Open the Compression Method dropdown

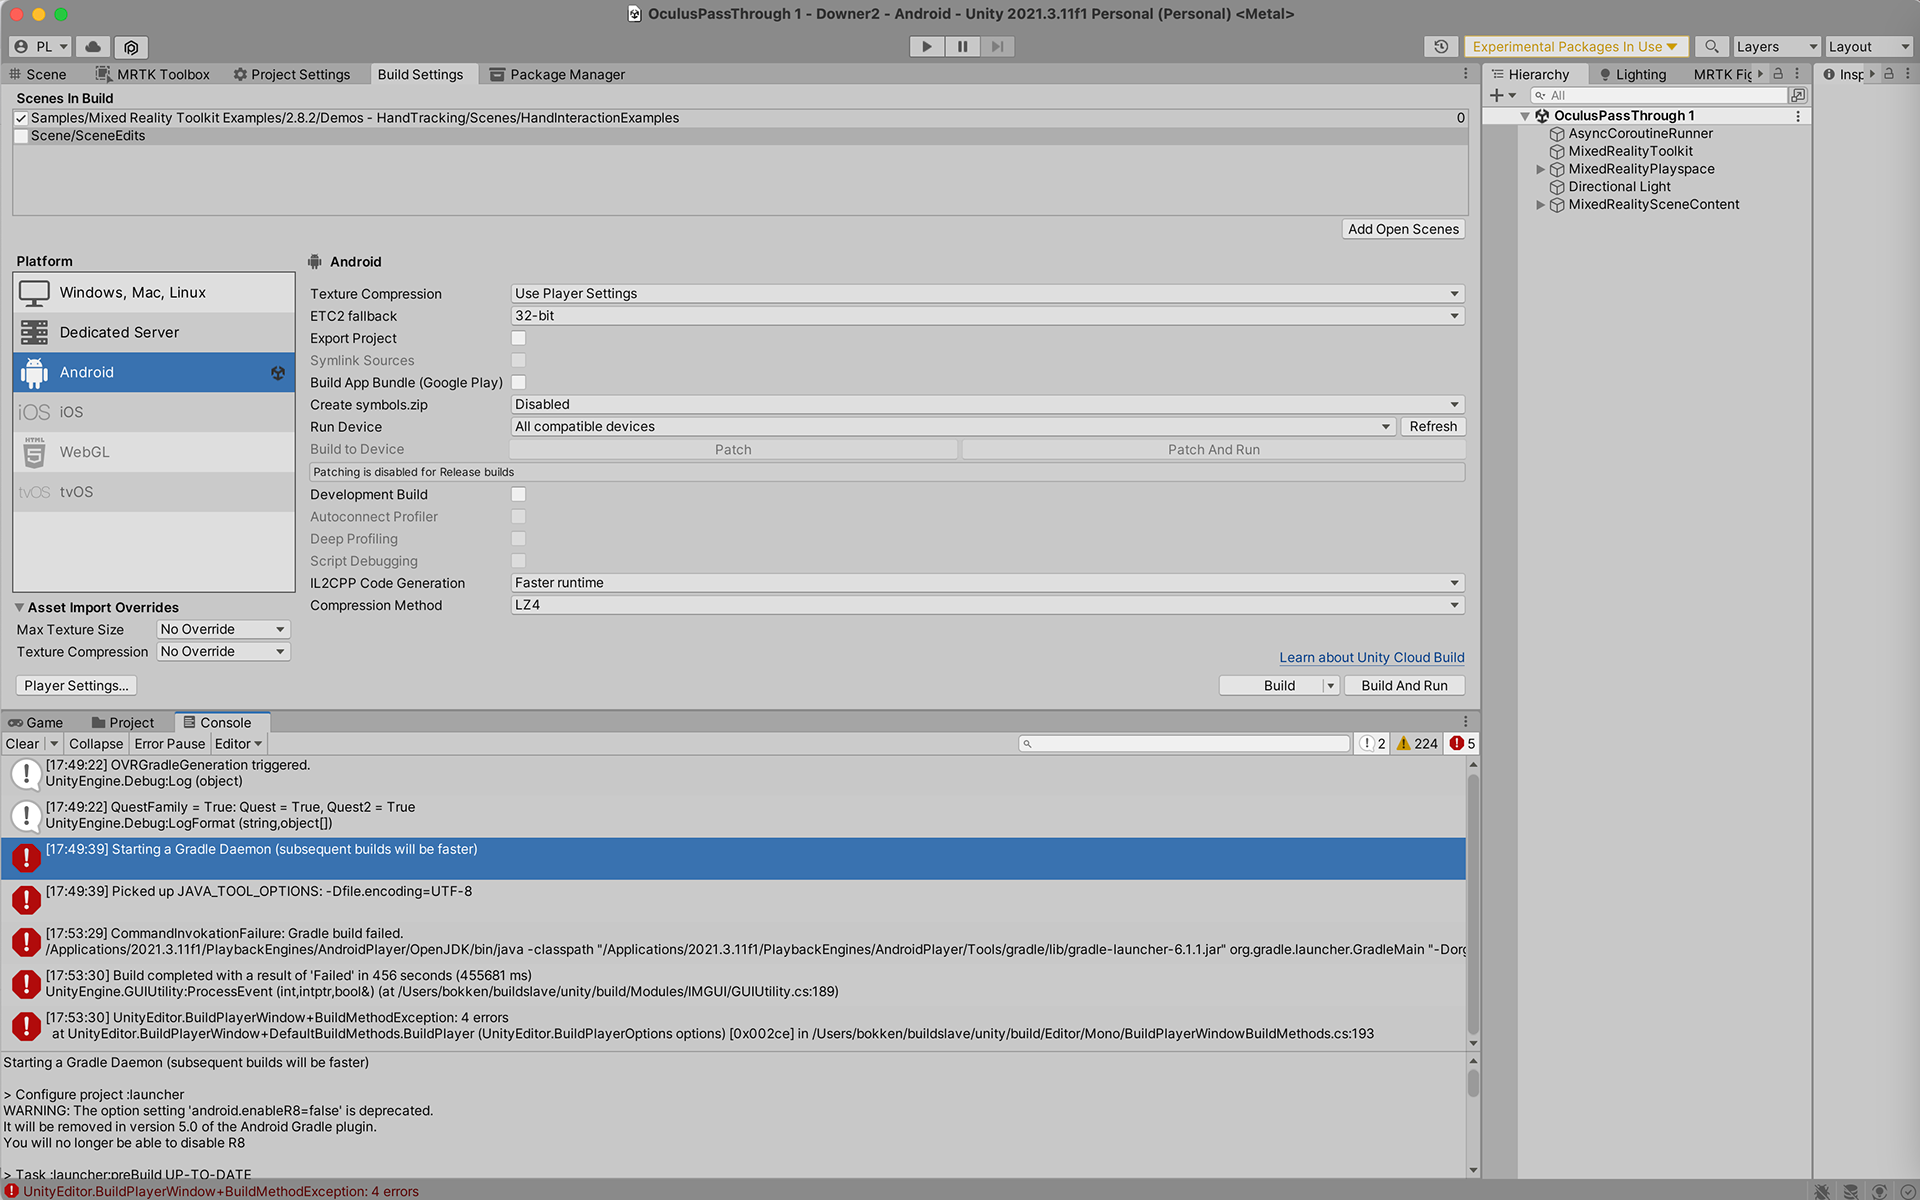[987, 605]
